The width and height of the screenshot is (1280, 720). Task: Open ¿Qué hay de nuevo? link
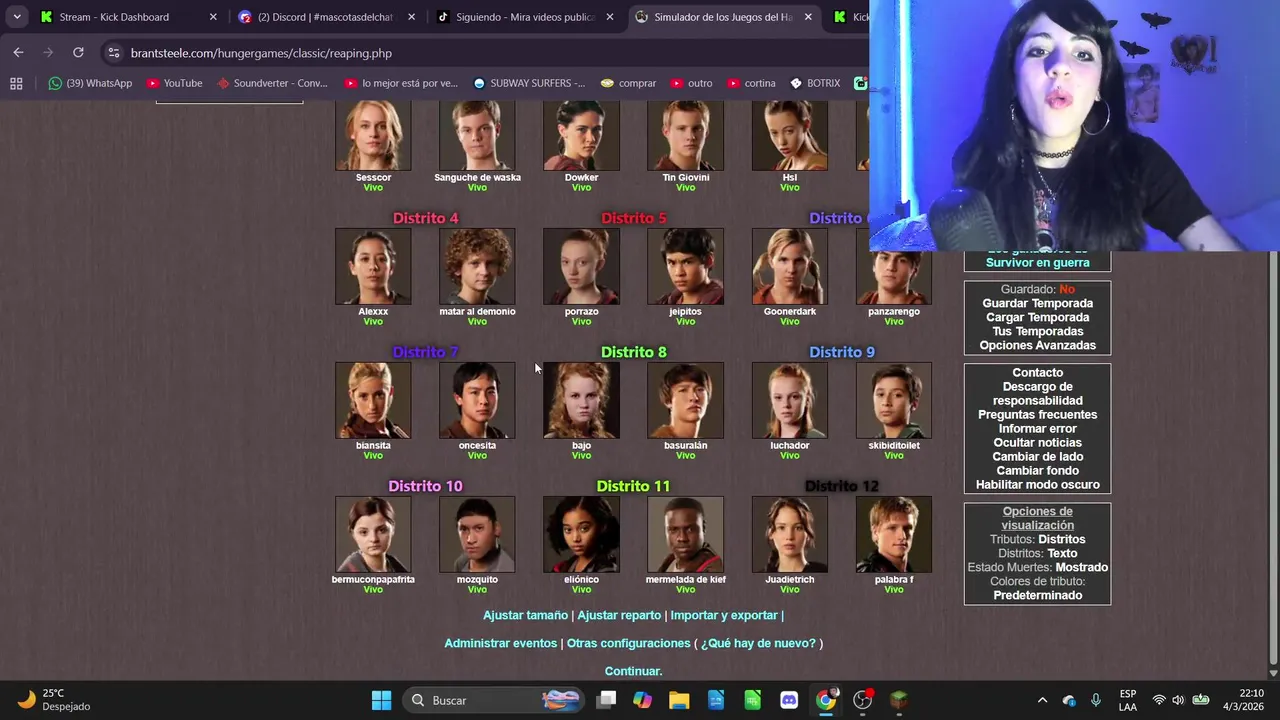pyautogui.click(x=758, y=643)
